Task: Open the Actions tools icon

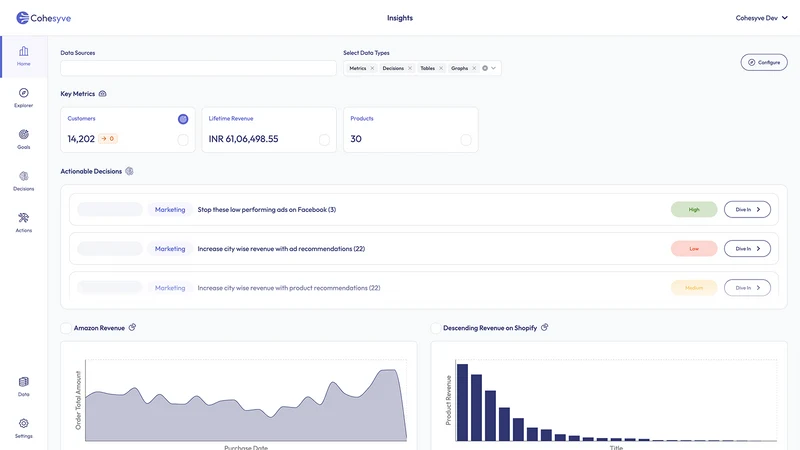Action: 23,218
